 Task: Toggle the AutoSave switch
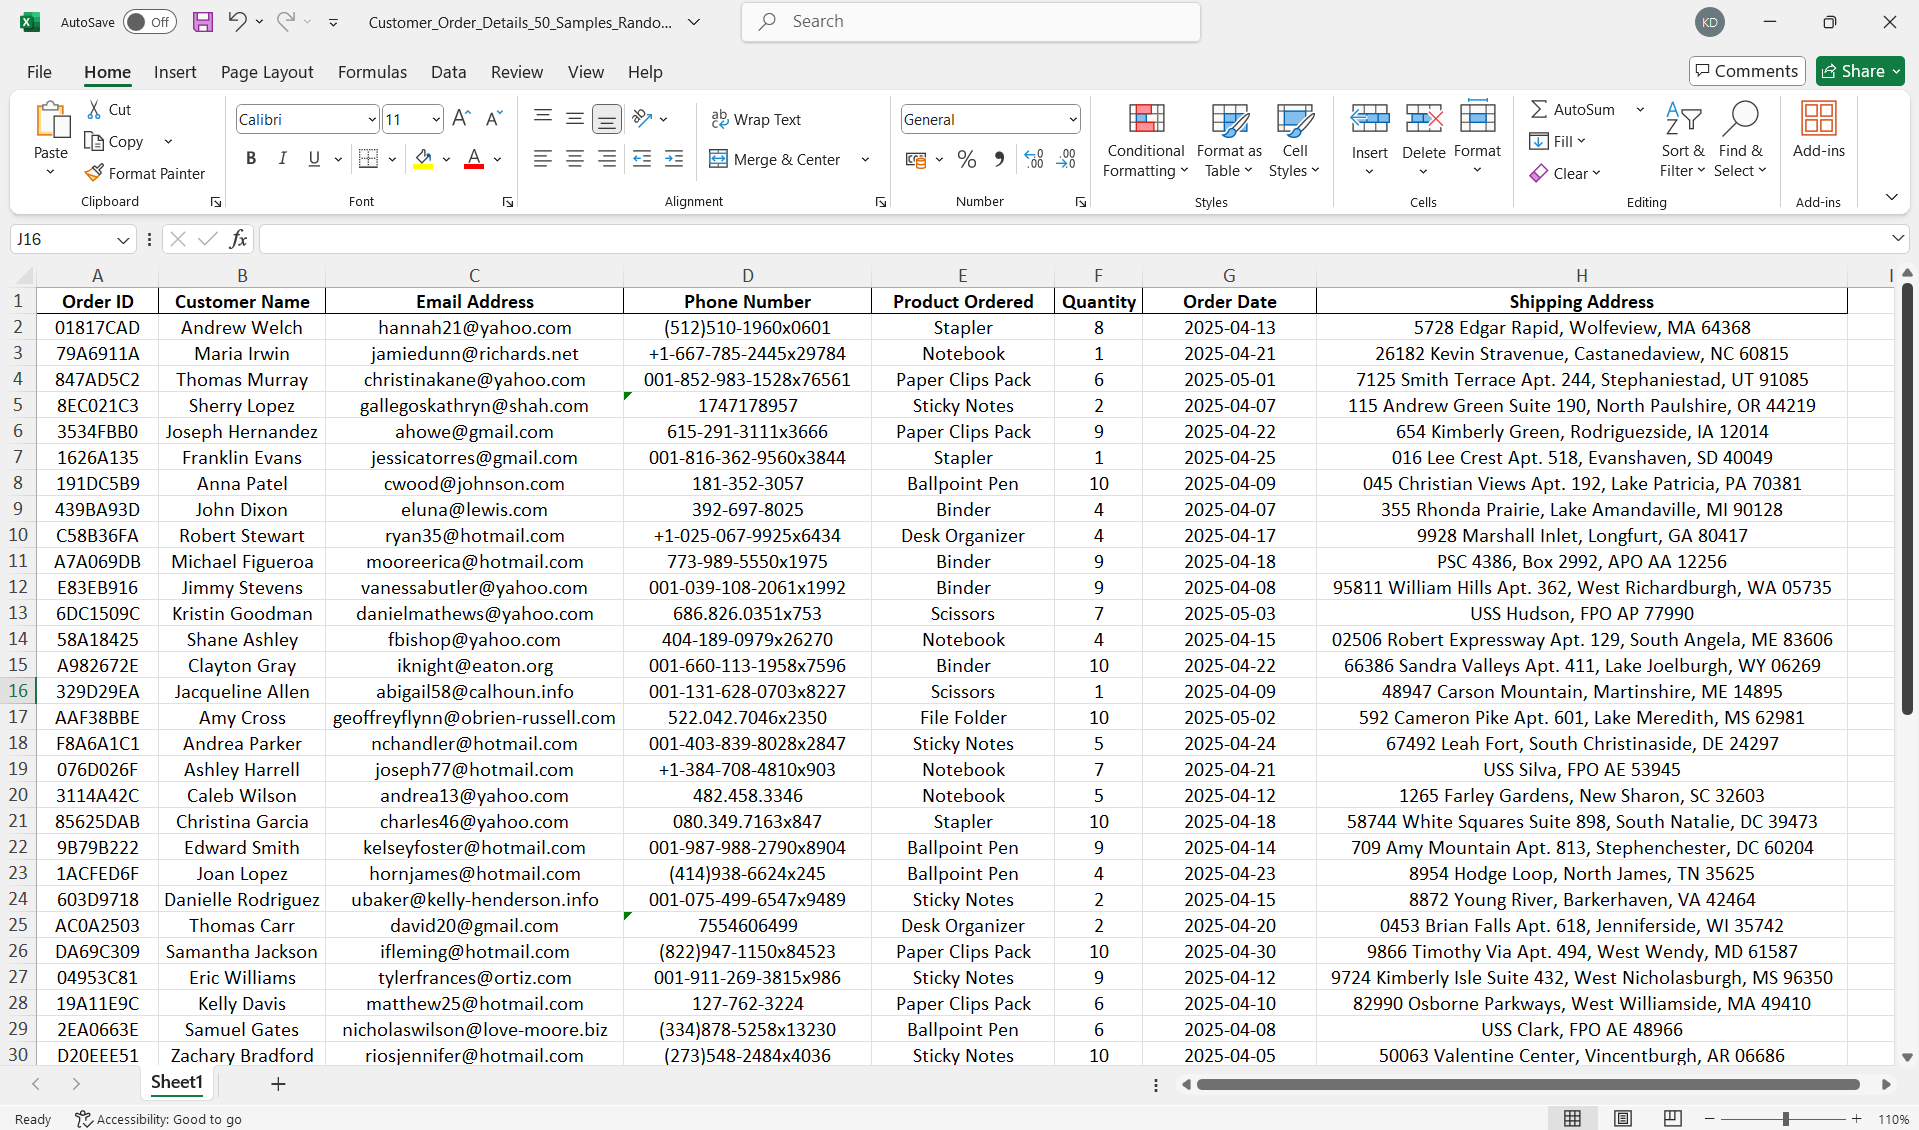150,22
